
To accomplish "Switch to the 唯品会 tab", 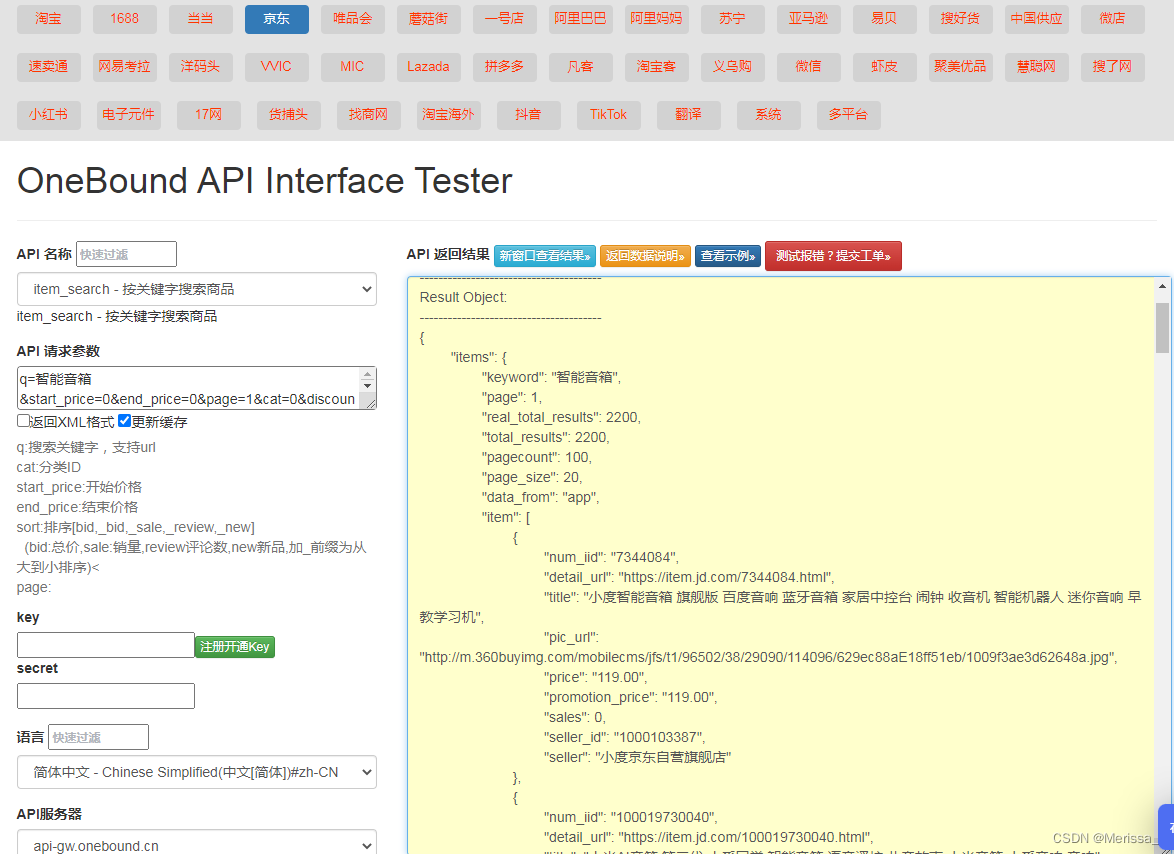I will (353, 19).
